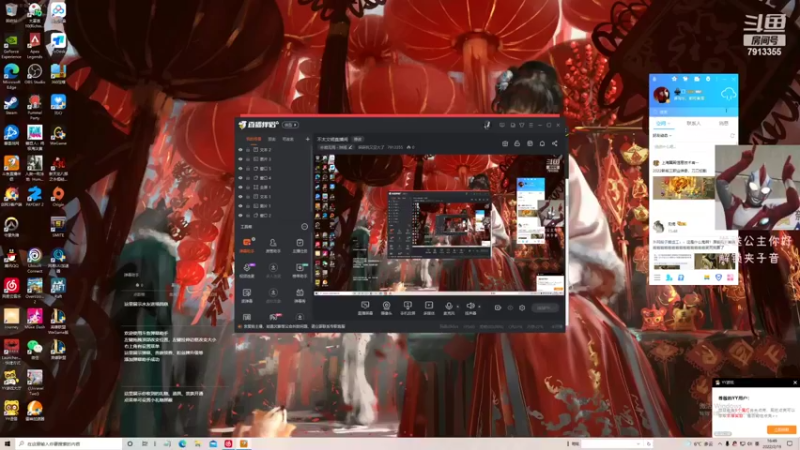Mute the speaker 扬声器
Viewport: 800px width, 450px height.
click(x=470, y=308)
